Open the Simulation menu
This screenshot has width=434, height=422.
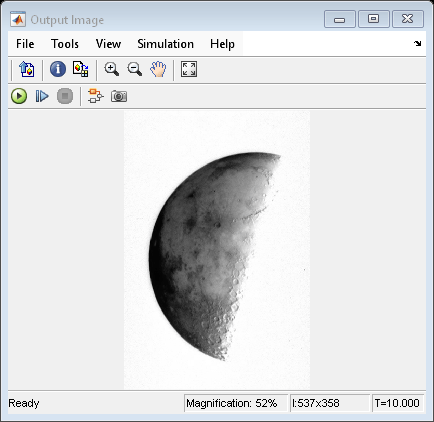(x=166, y=44)
